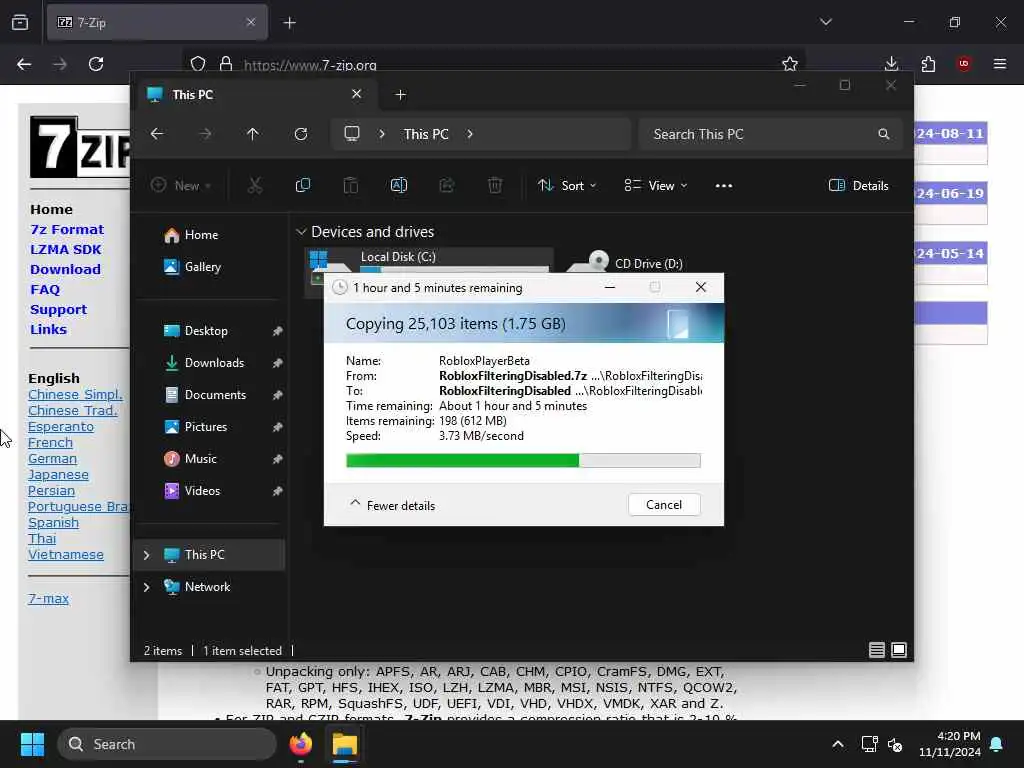This screenshot has height=768, width=1024.
Task: Switch to large icons view in status bar
Action: pos(899,650)
